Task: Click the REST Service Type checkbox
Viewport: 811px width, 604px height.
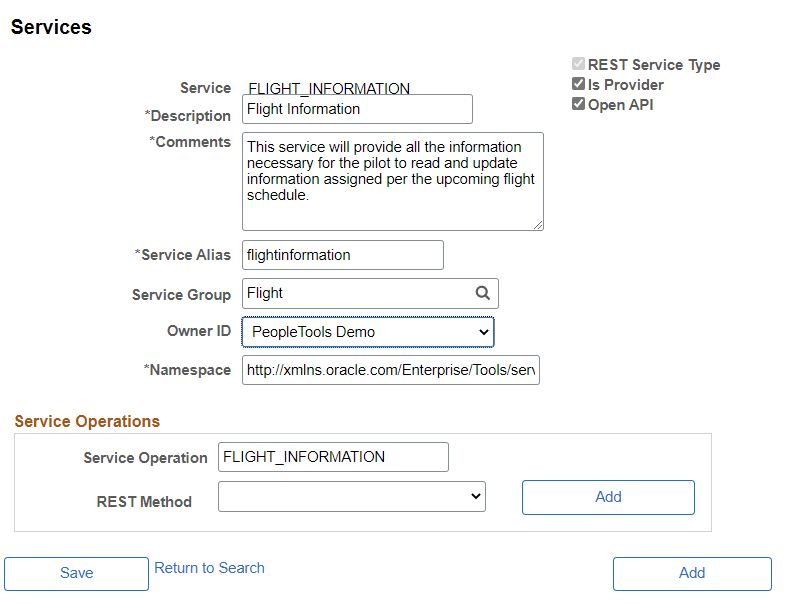Action: 578,64
